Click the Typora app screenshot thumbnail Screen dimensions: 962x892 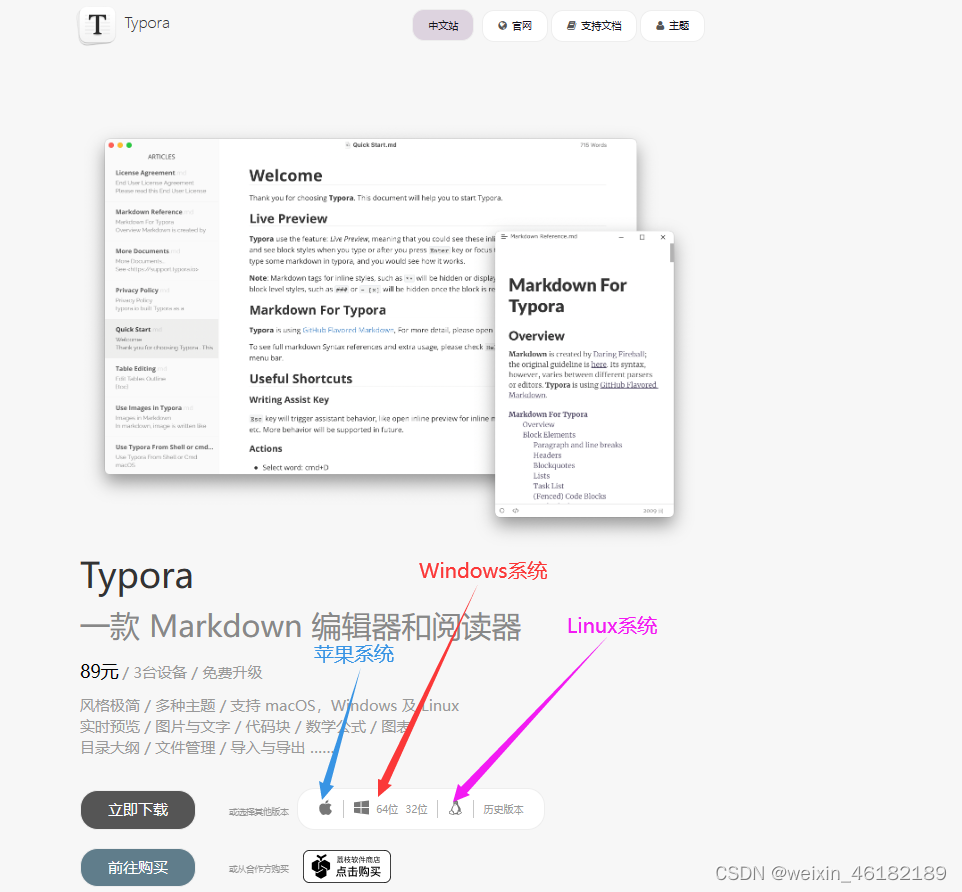pyautogui.click(x=370, y=305)
